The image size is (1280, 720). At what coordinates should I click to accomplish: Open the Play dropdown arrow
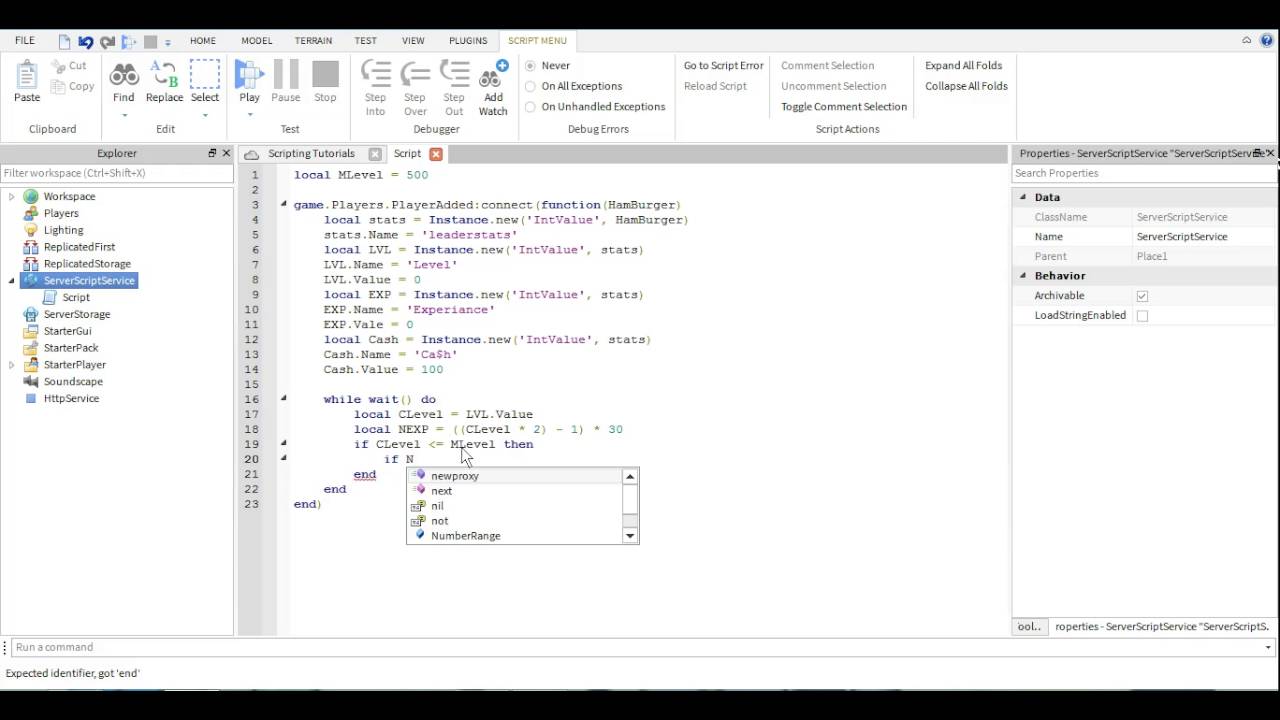pos(249,115)
